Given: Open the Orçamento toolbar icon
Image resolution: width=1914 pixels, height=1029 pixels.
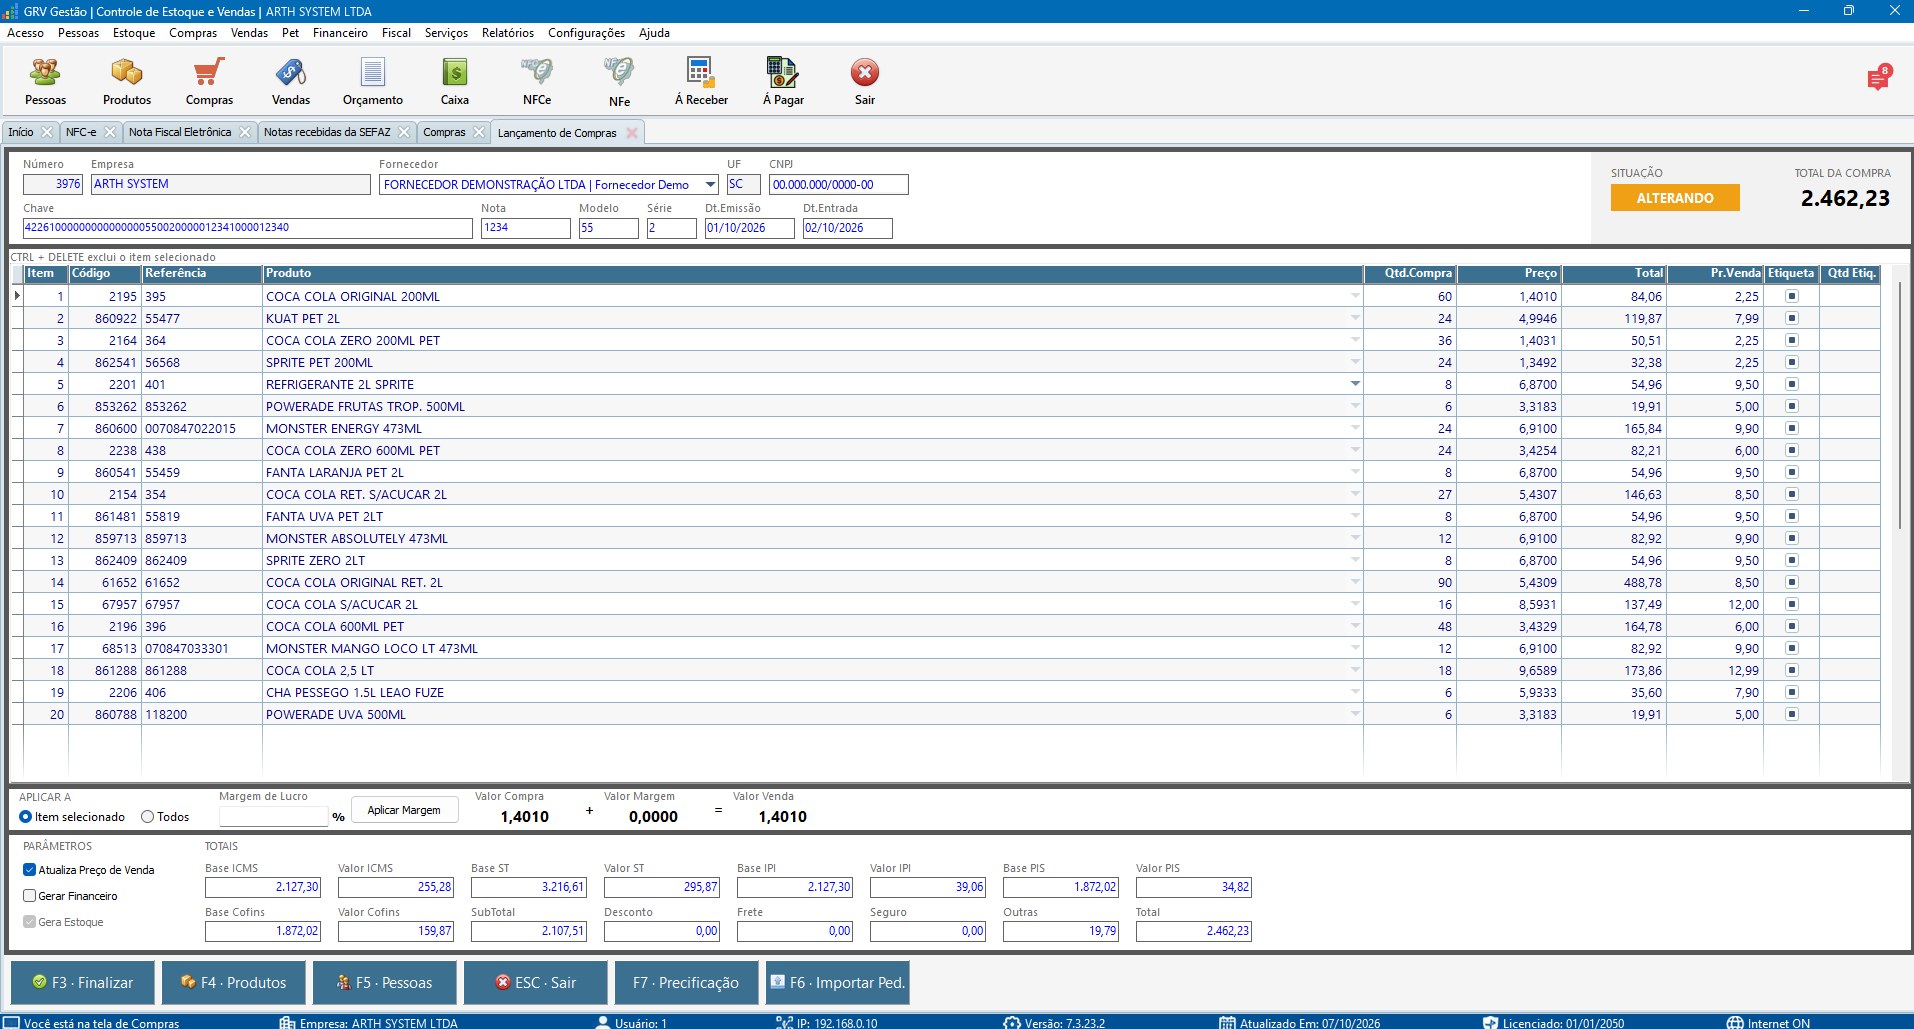Looking at the screenshot, I should pyautogui.click(x=373, y=81).
